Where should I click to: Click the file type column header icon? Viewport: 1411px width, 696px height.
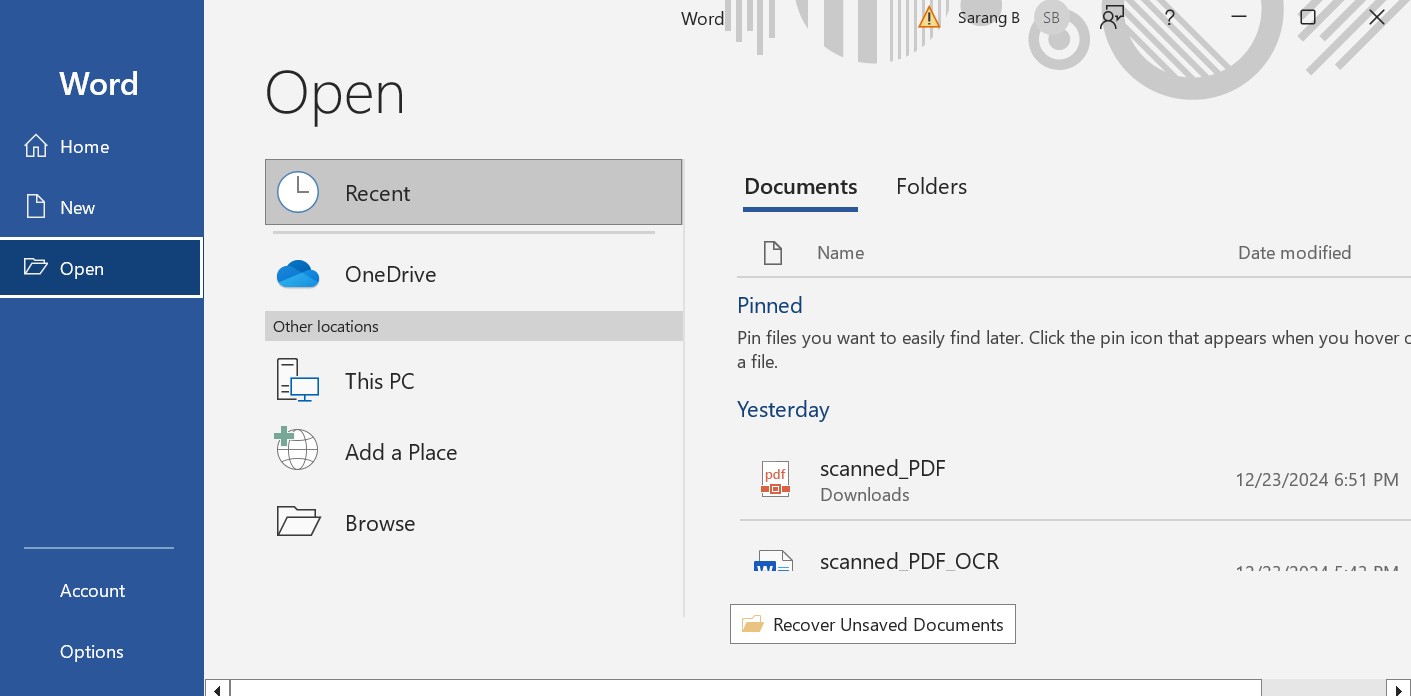(773, 253)
